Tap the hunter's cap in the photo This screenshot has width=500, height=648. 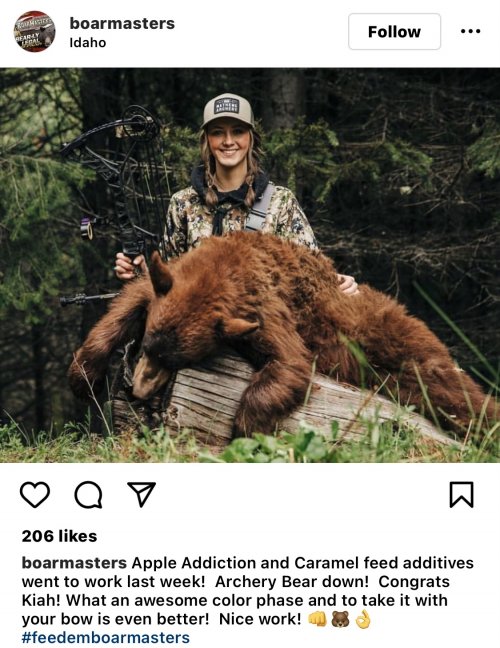click(228, 110)
